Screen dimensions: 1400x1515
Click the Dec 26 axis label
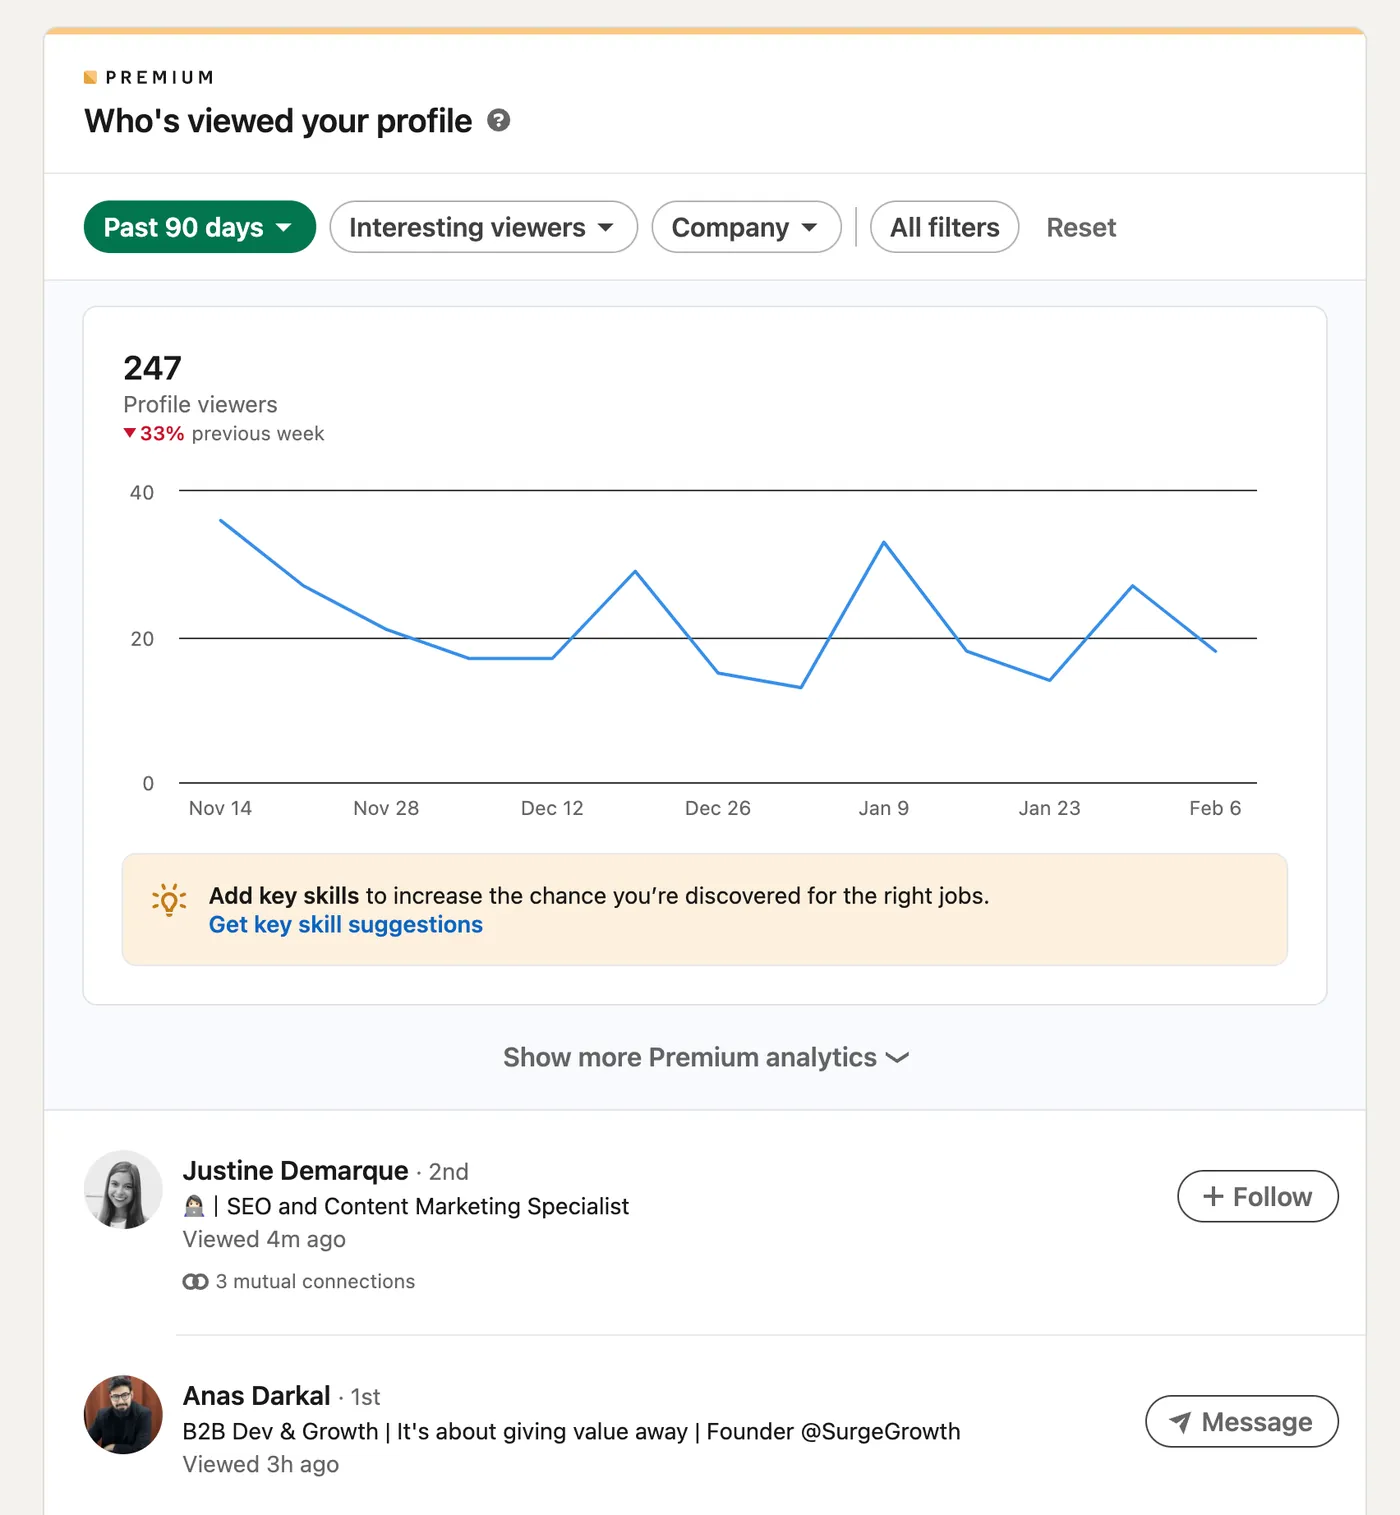point(718,808)
